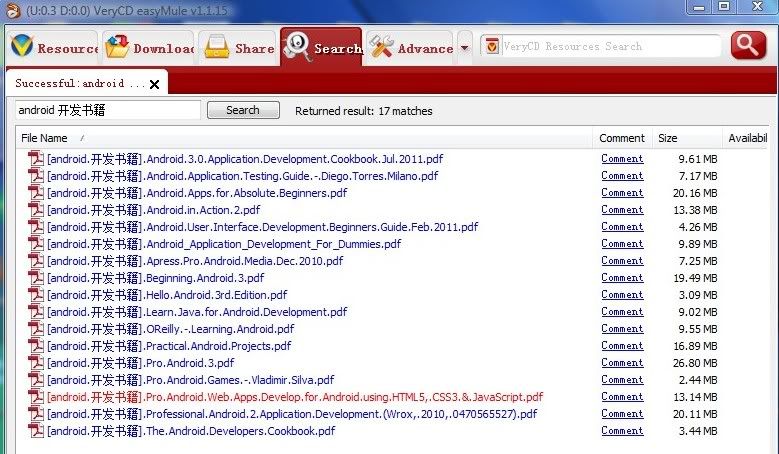The width and height of the screenshot is (779, 454).
Task: Select file Android.Apps.for.Absolute.Beginners.pdf
Action: click(x=197, y=193)
